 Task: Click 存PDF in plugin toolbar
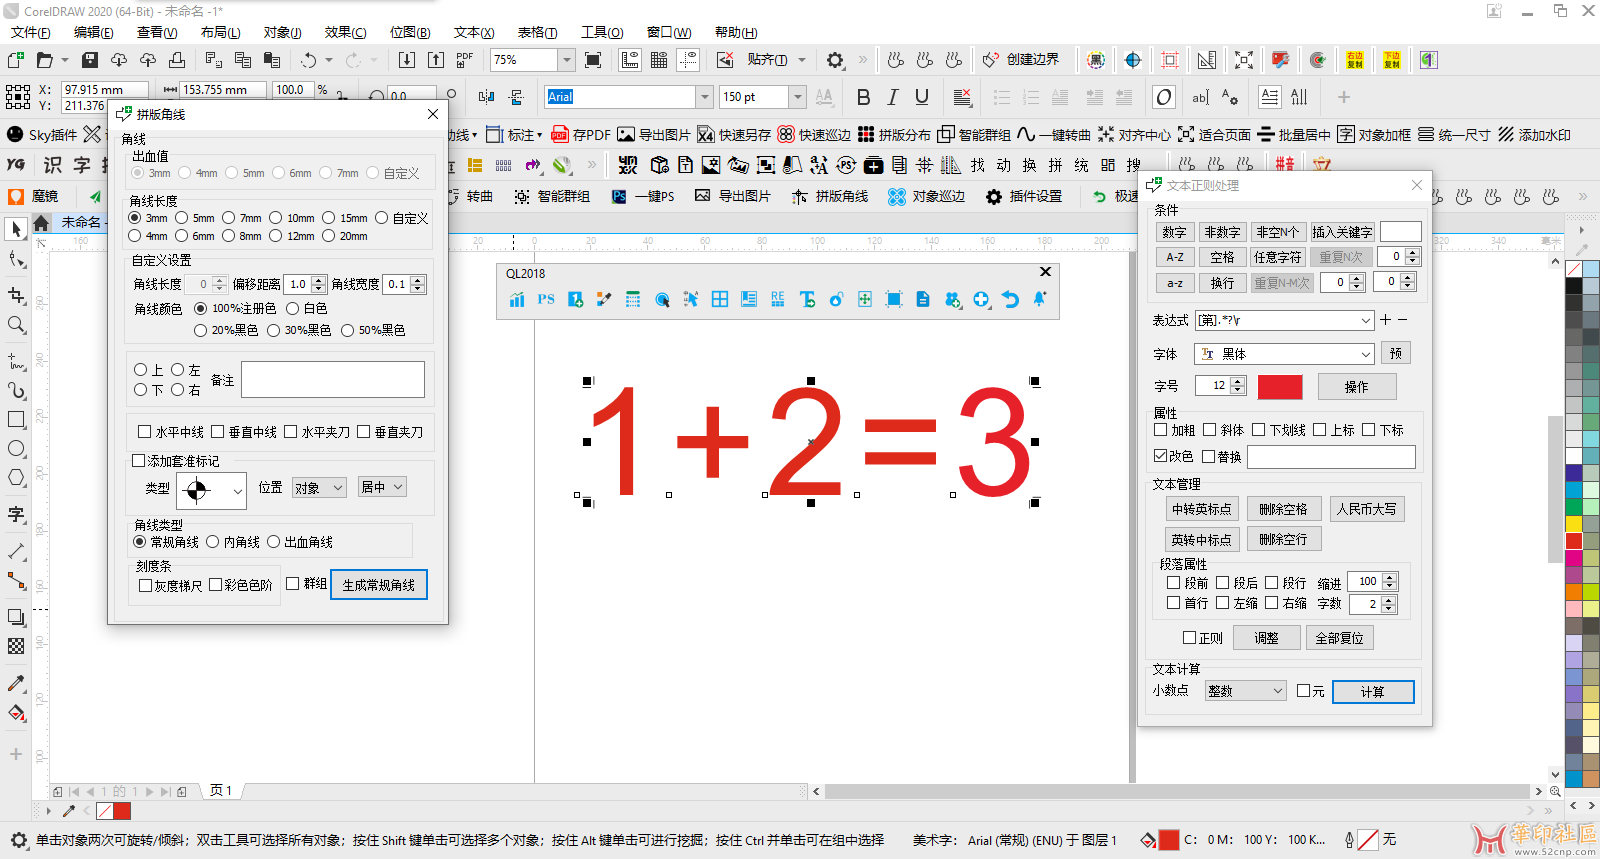581,135
